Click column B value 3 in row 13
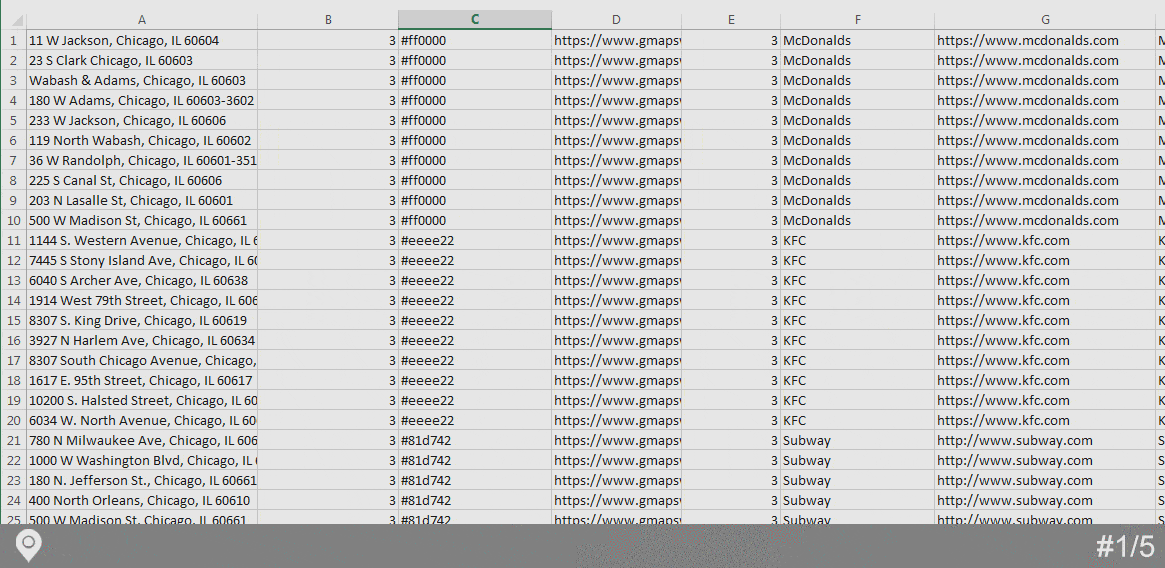1165x568 pixels. pos(328,280)
